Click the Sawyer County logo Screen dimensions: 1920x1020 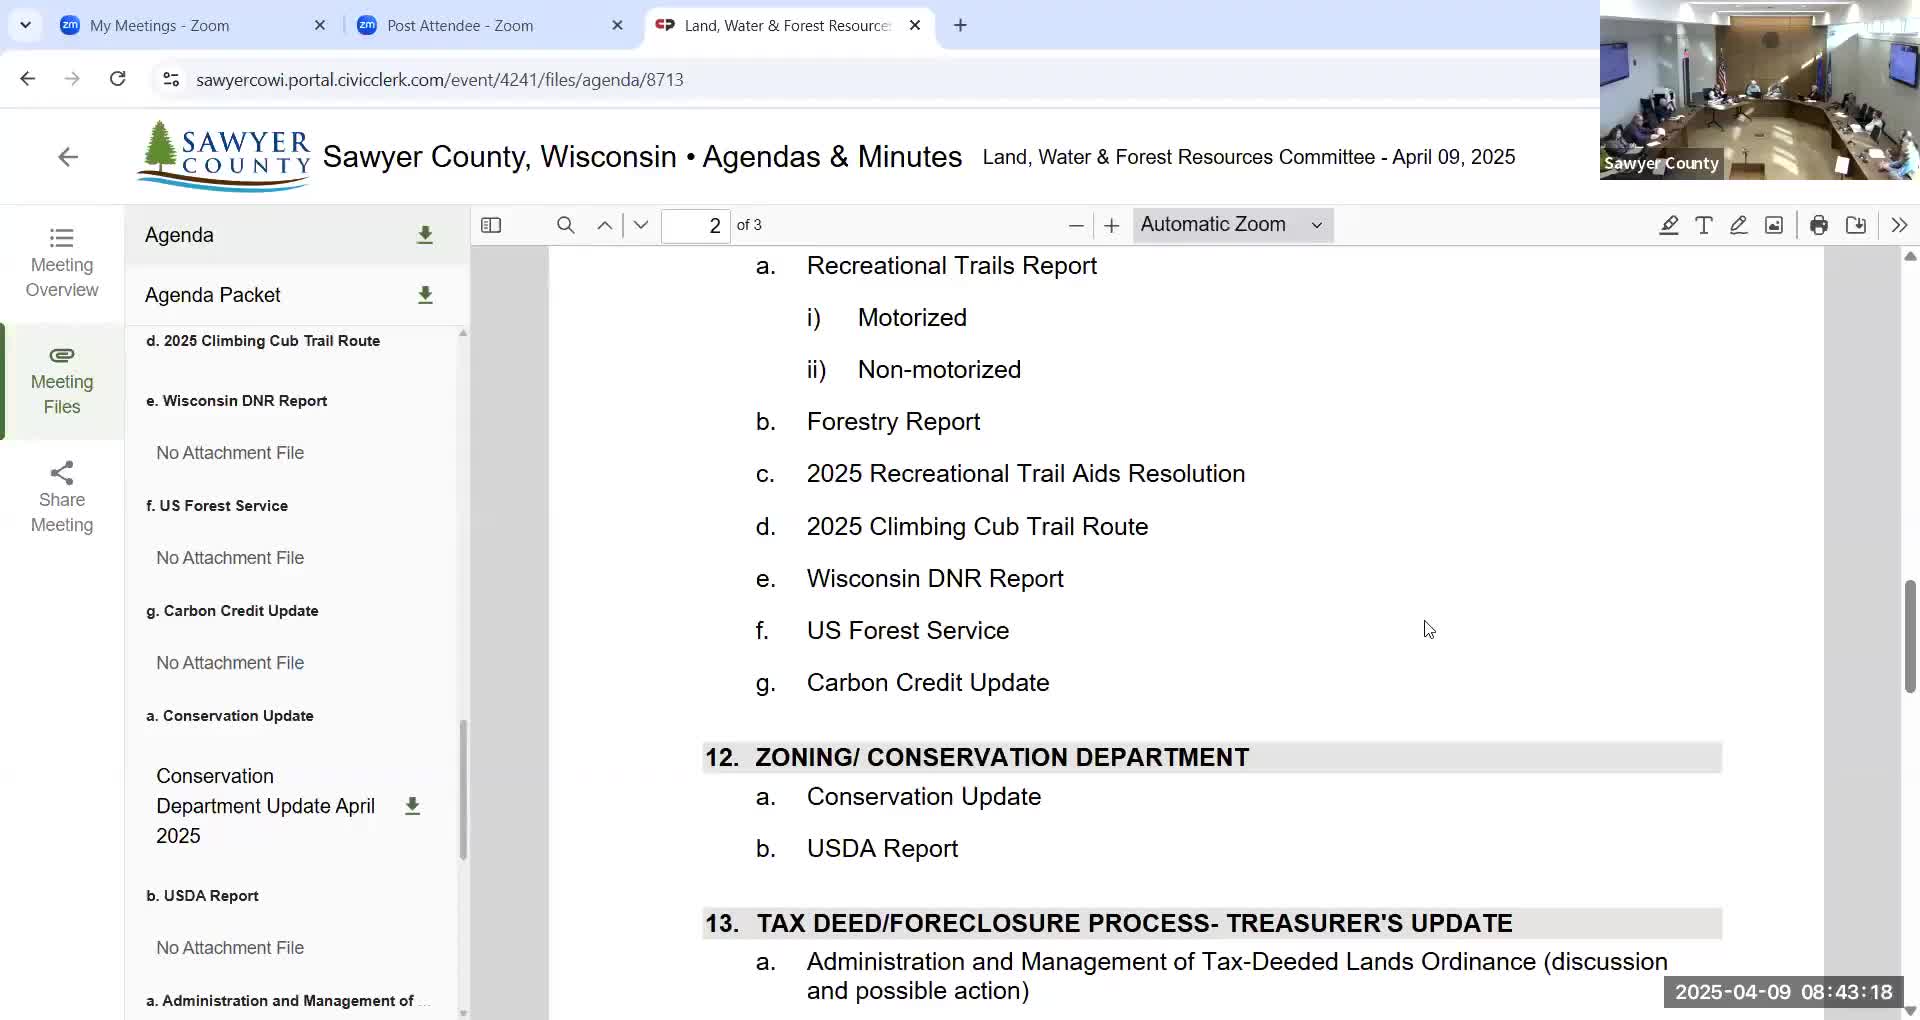(x=224, y=156)
